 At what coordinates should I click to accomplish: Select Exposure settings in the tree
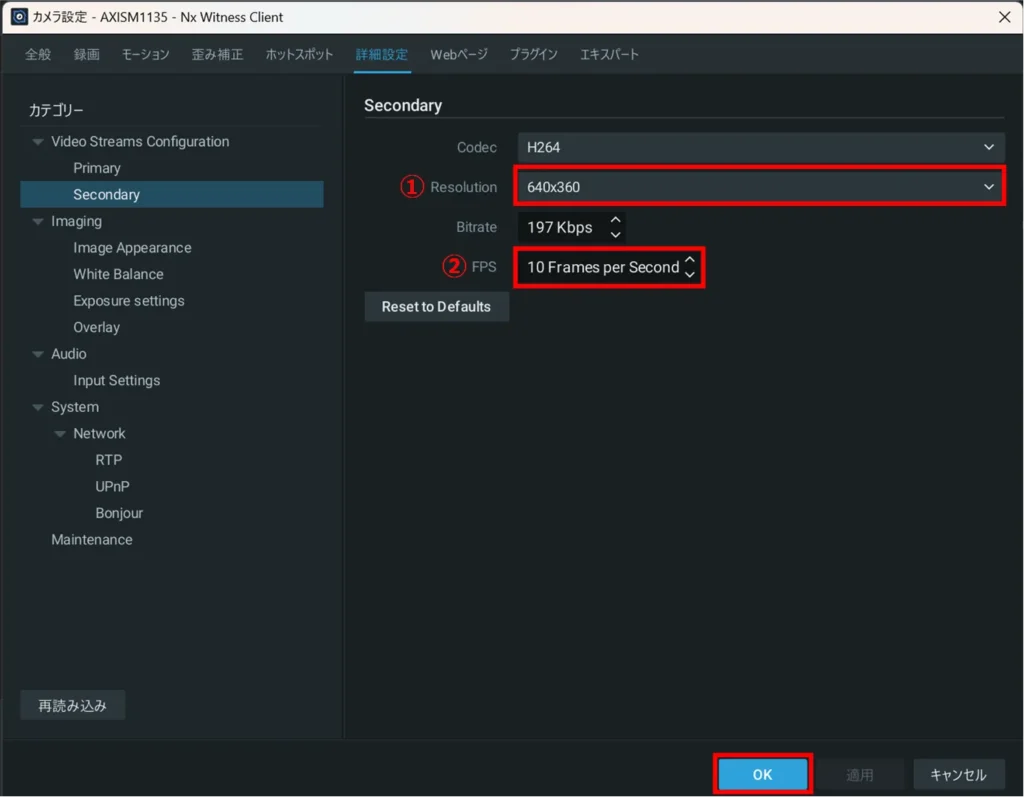pyautogui.click(x=129, y=301)
